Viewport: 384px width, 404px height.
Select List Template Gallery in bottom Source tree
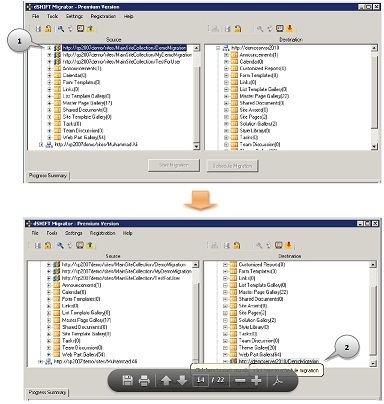(86, 313)
